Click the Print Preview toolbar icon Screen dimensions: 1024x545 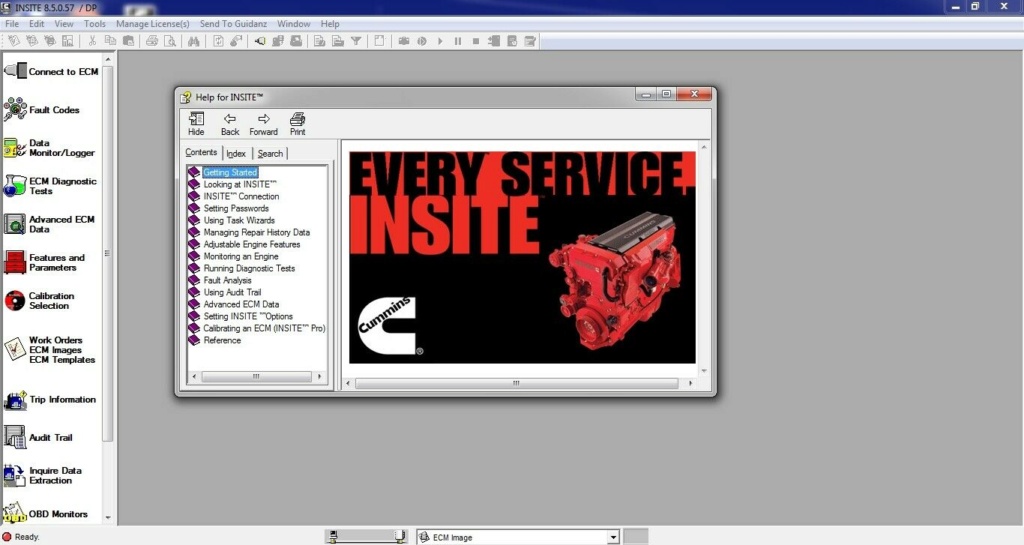[170, 41]
